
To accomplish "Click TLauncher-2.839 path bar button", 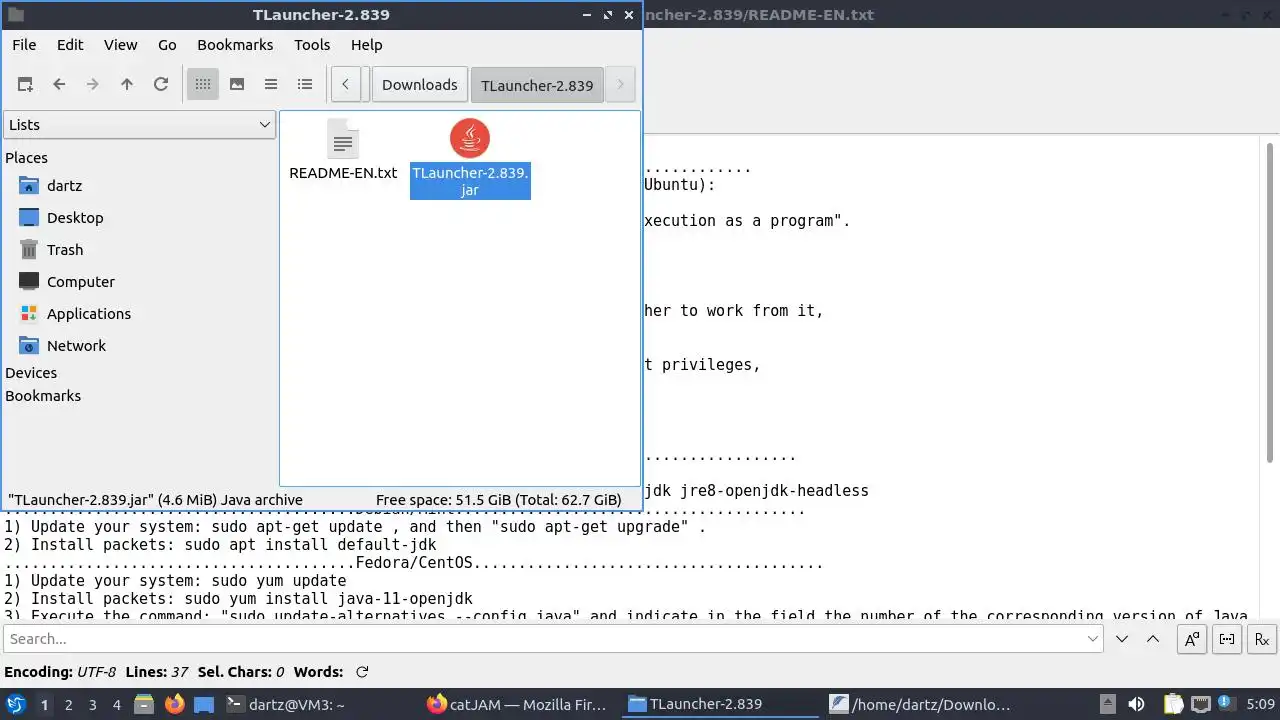I will click(x=537, y=85).
